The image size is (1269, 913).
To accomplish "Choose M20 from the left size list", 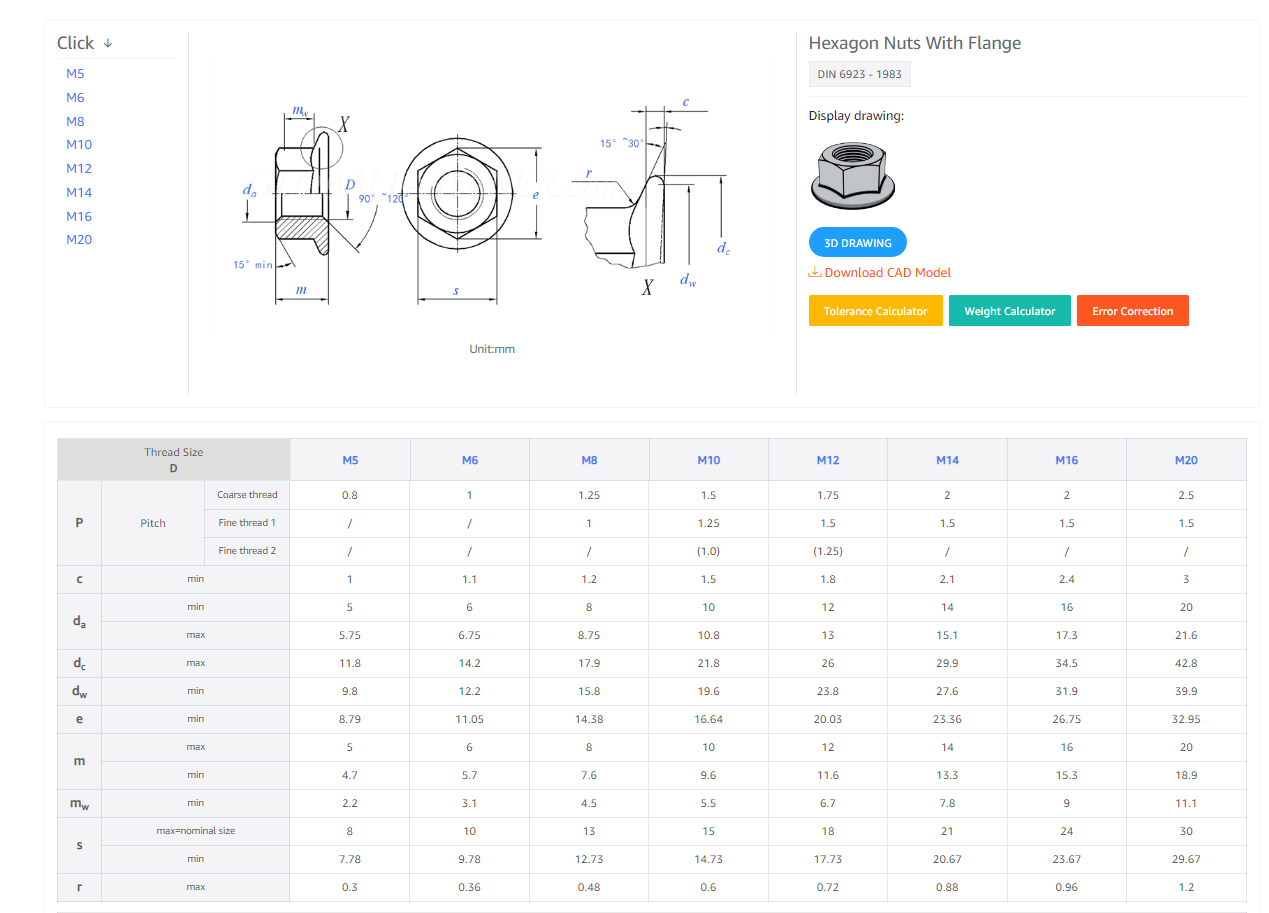I will tap(79, 240).
